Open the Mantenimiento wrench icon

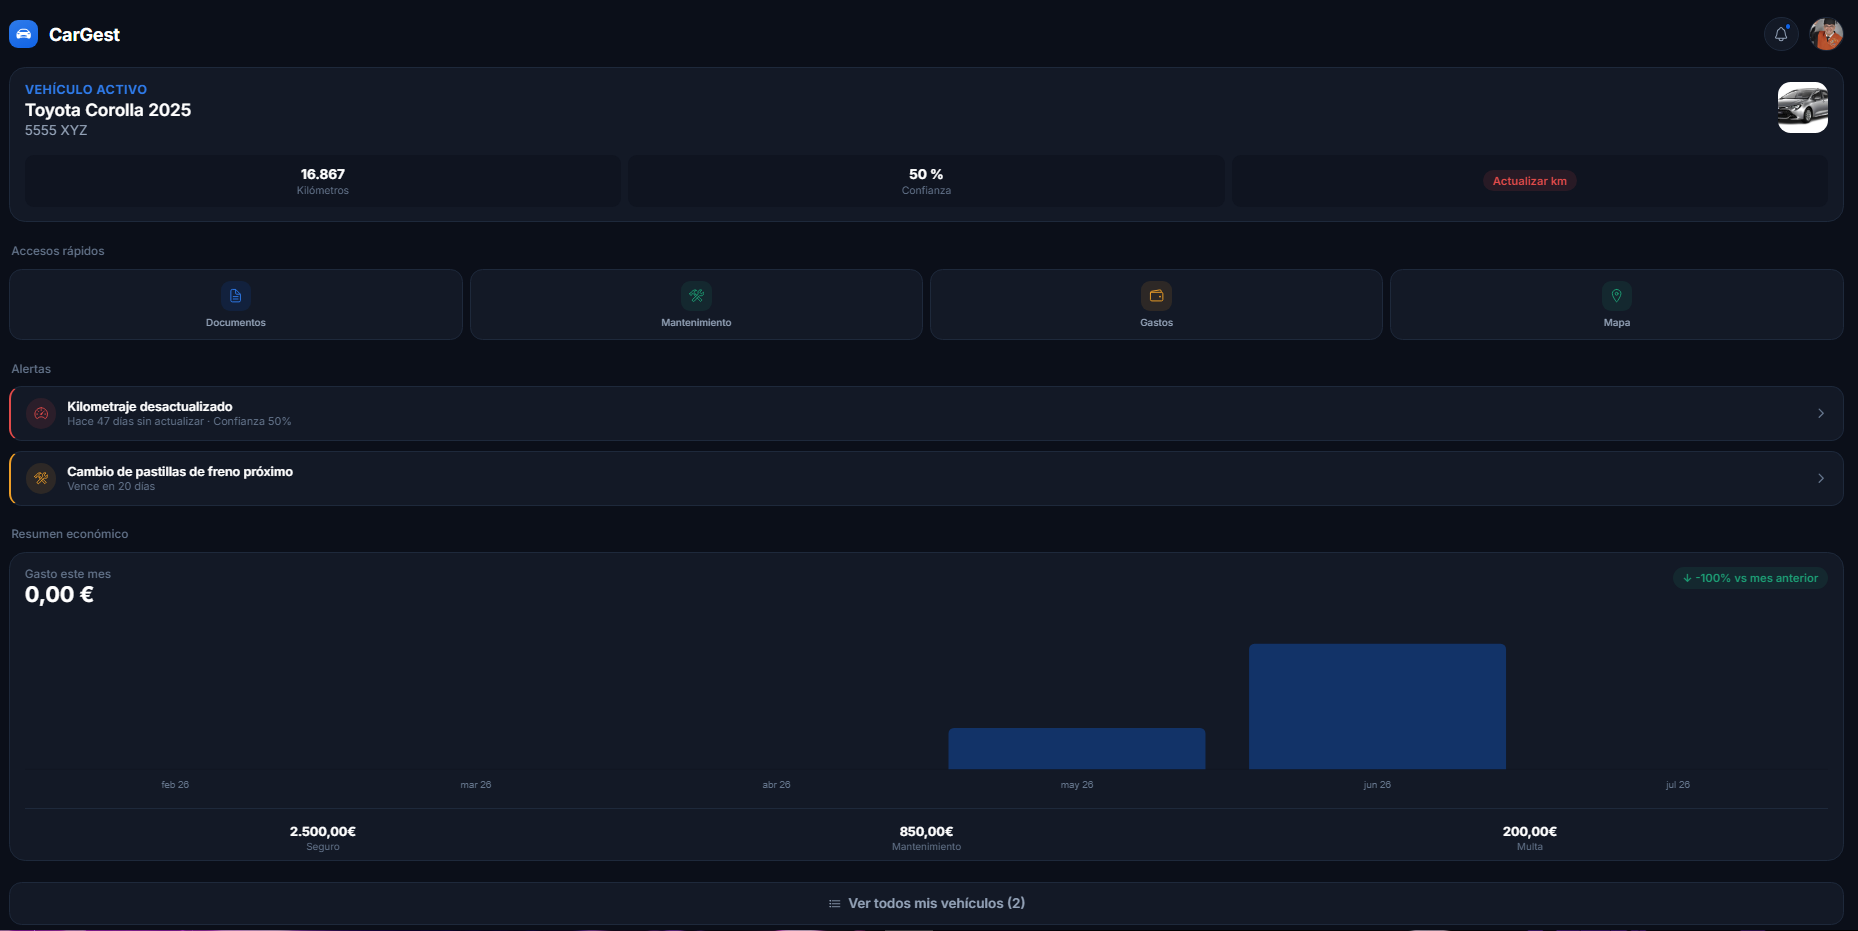tap(696, 296)
